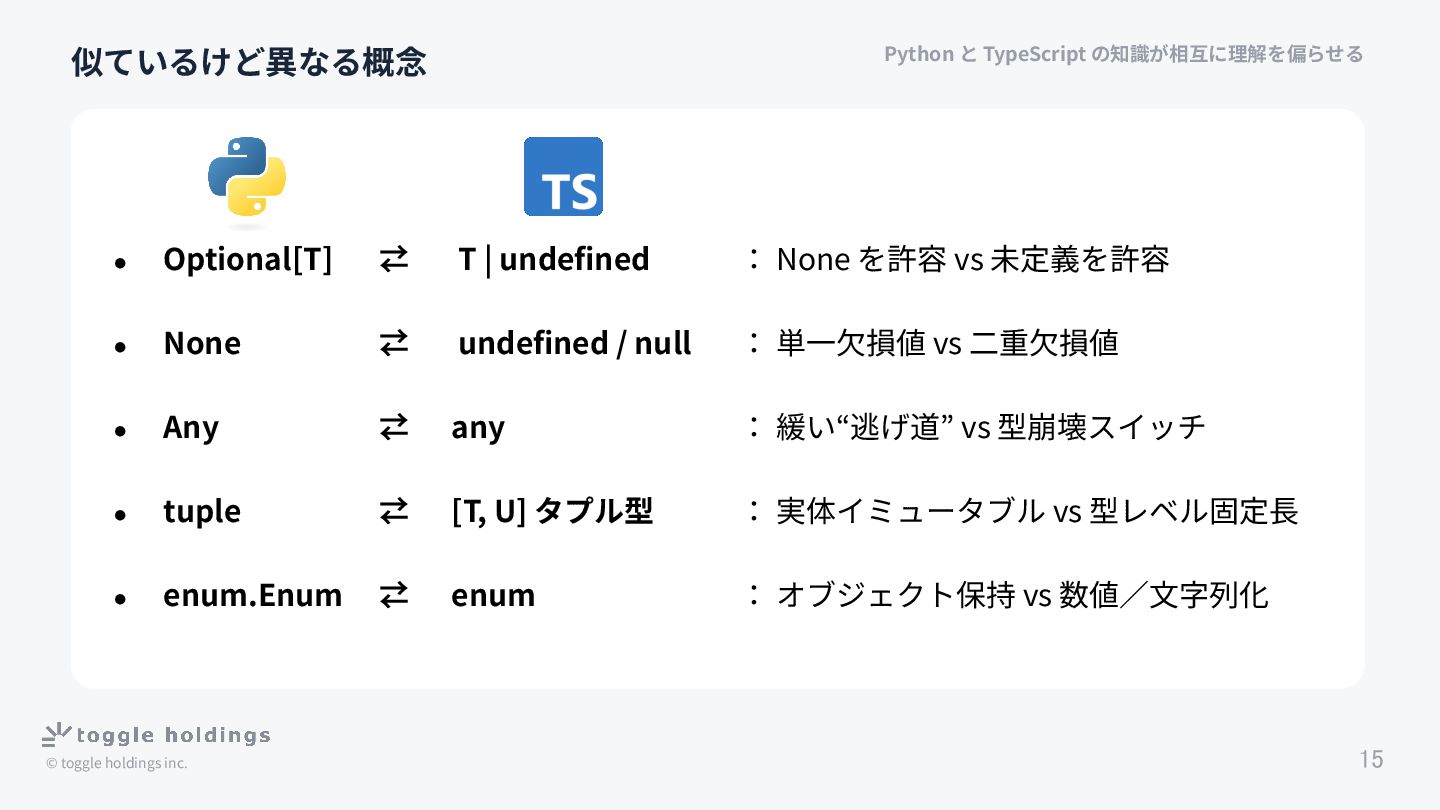Click the toggle holdings inc. copyright text
The image size is (1440, 810).
[116, 763]
